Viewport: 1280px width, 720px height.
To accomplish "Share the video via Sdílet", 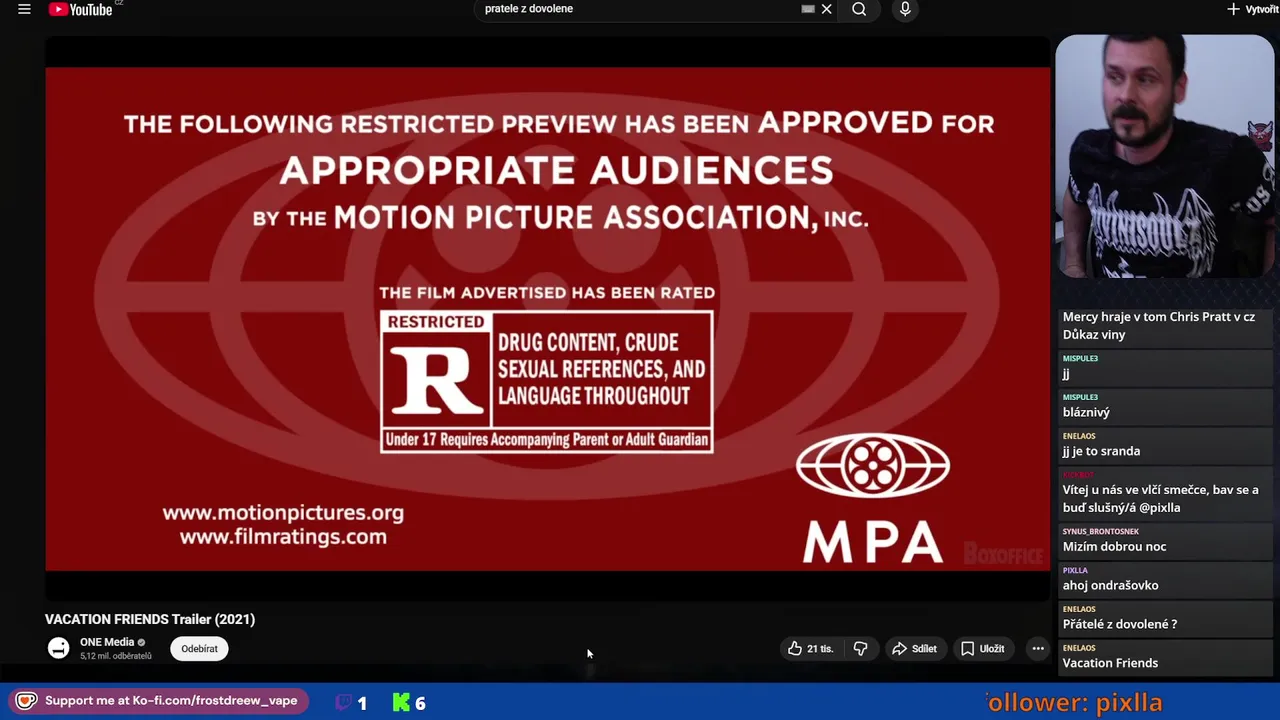I will pos(914,649).
